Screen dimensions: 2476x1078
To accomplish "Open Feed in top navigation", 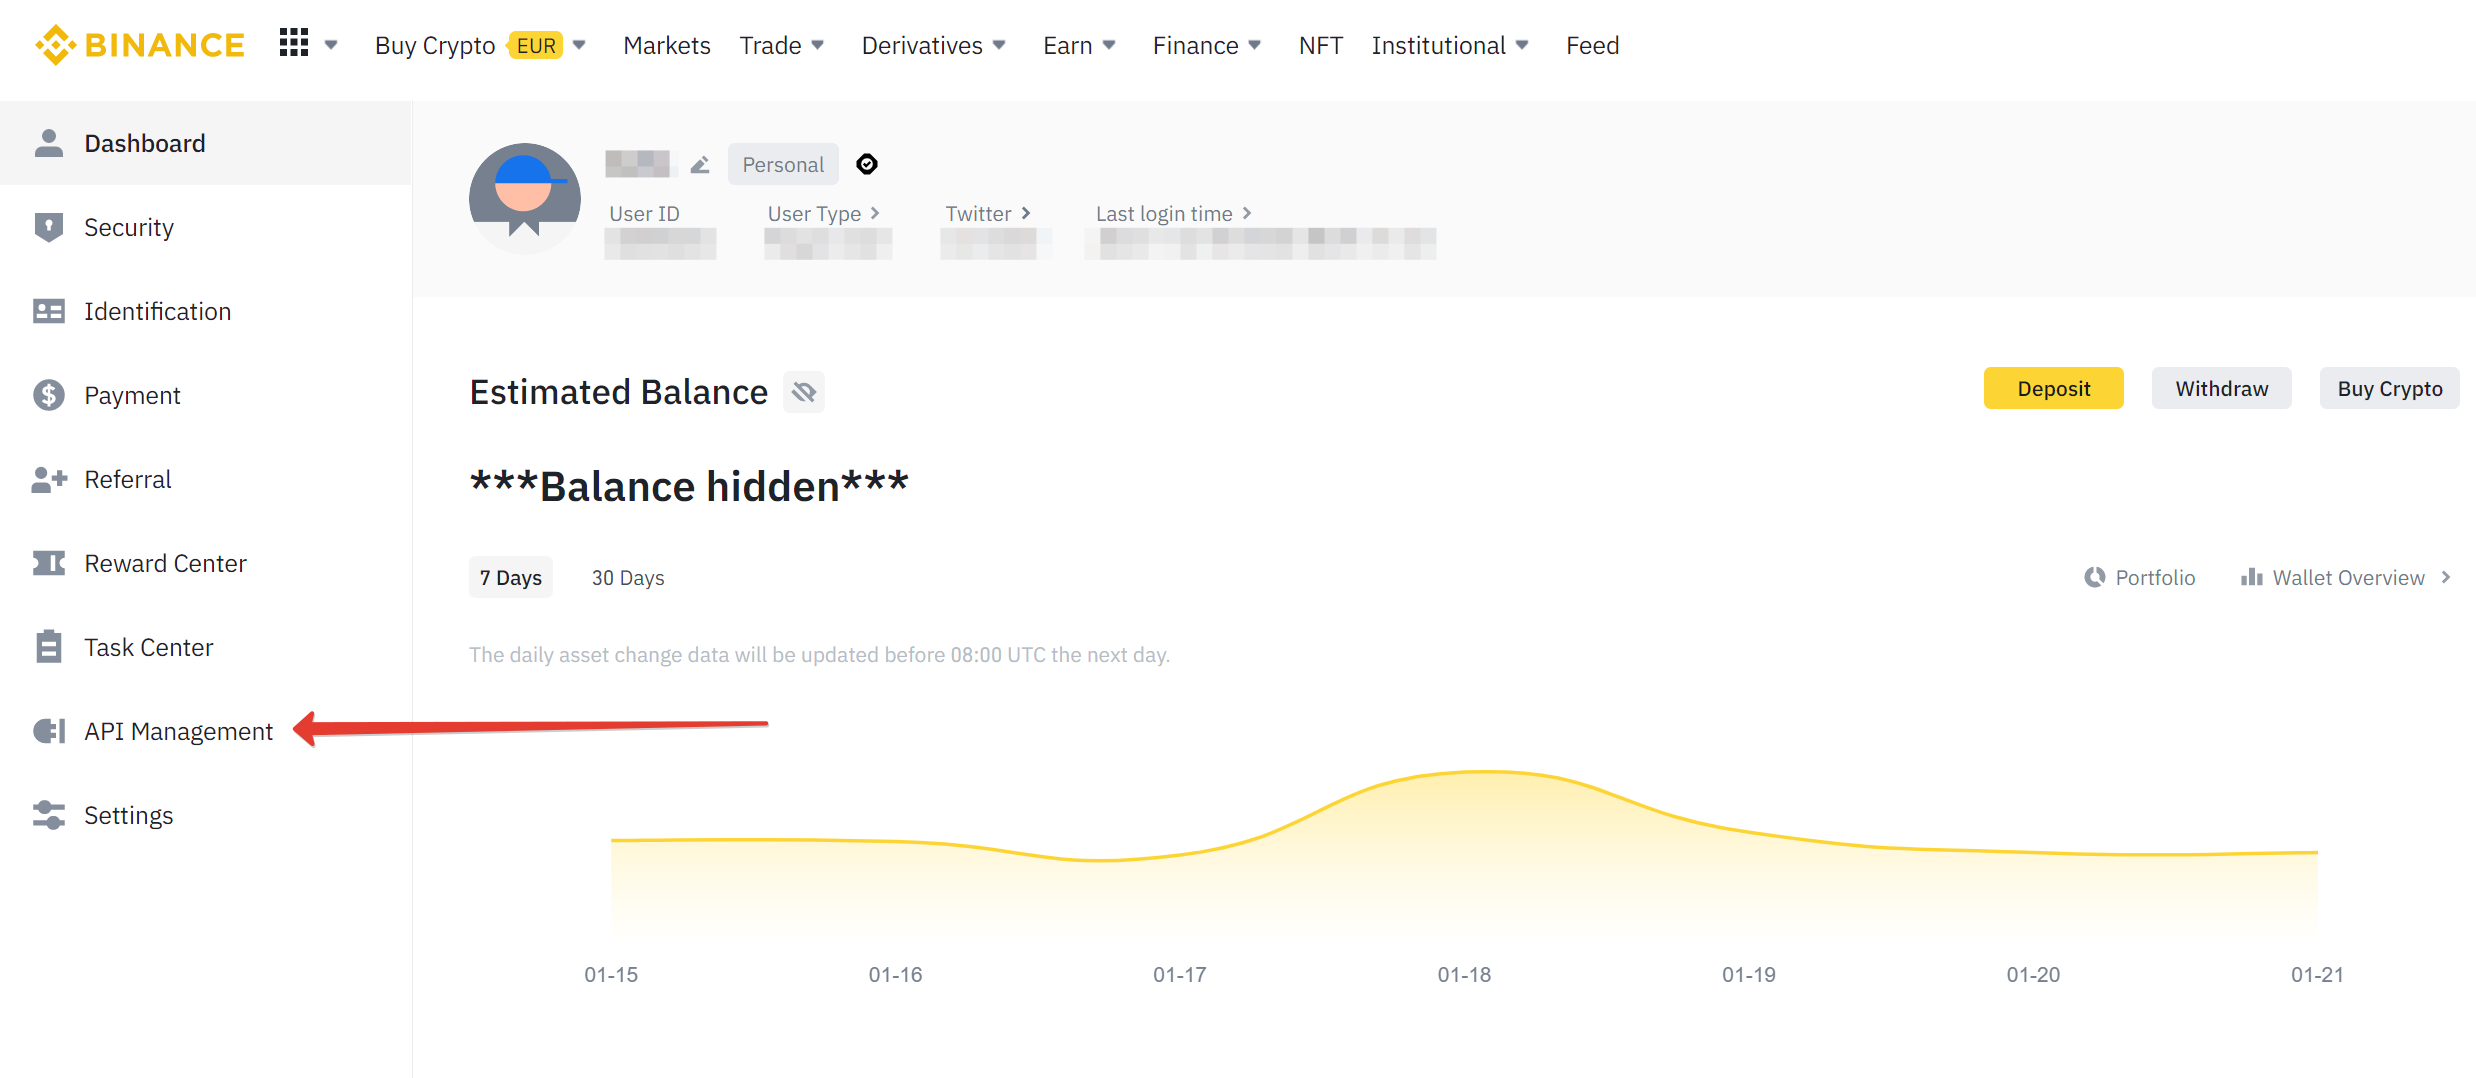I will point(1592,45).
